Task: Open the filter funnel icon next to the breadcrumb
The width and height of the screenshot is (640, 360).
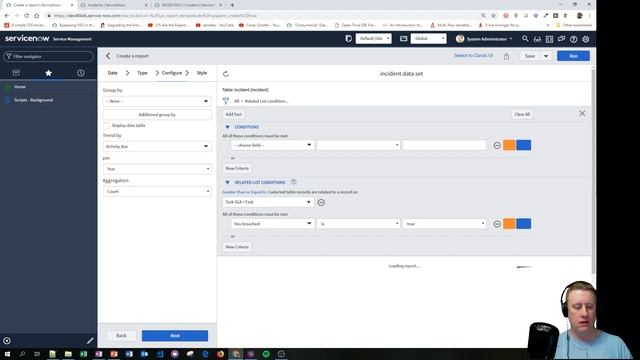Action: coord(226,101)
